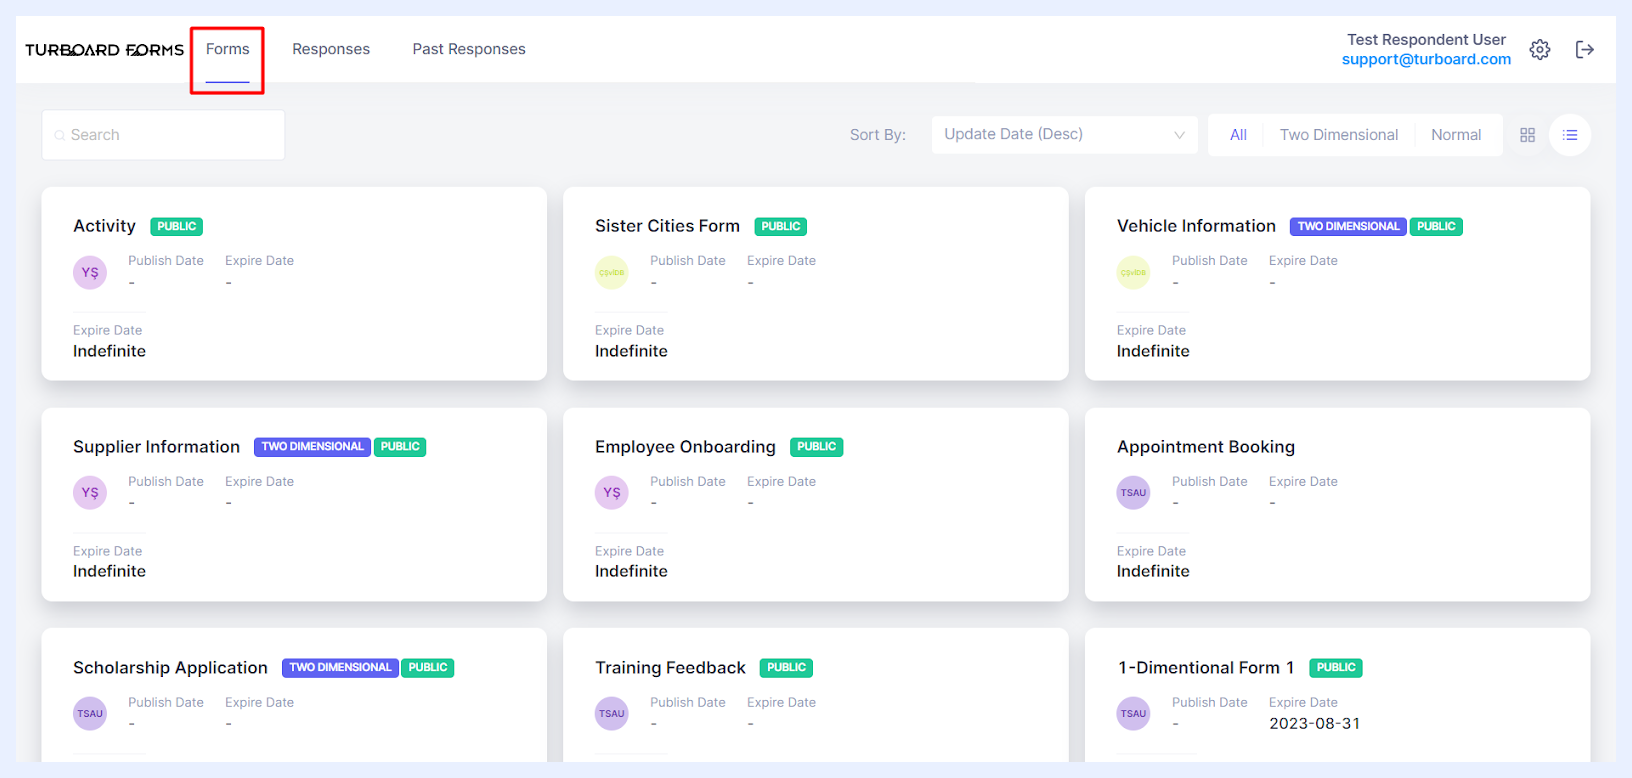This screenshot has height=778, width=1632.
Task: Click the TSAU avatar on Training Feedback
Action: pos(612,713)
